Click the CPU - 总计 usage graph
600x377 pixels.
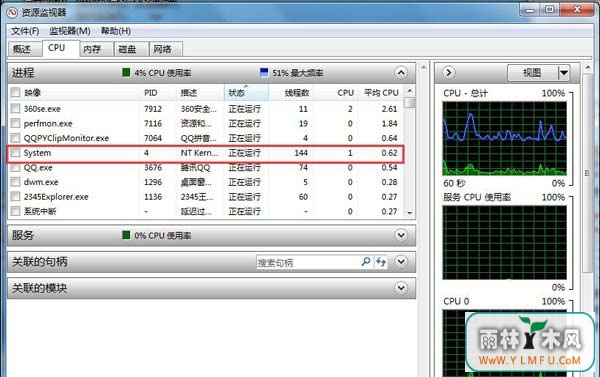(x=504, y=139)
